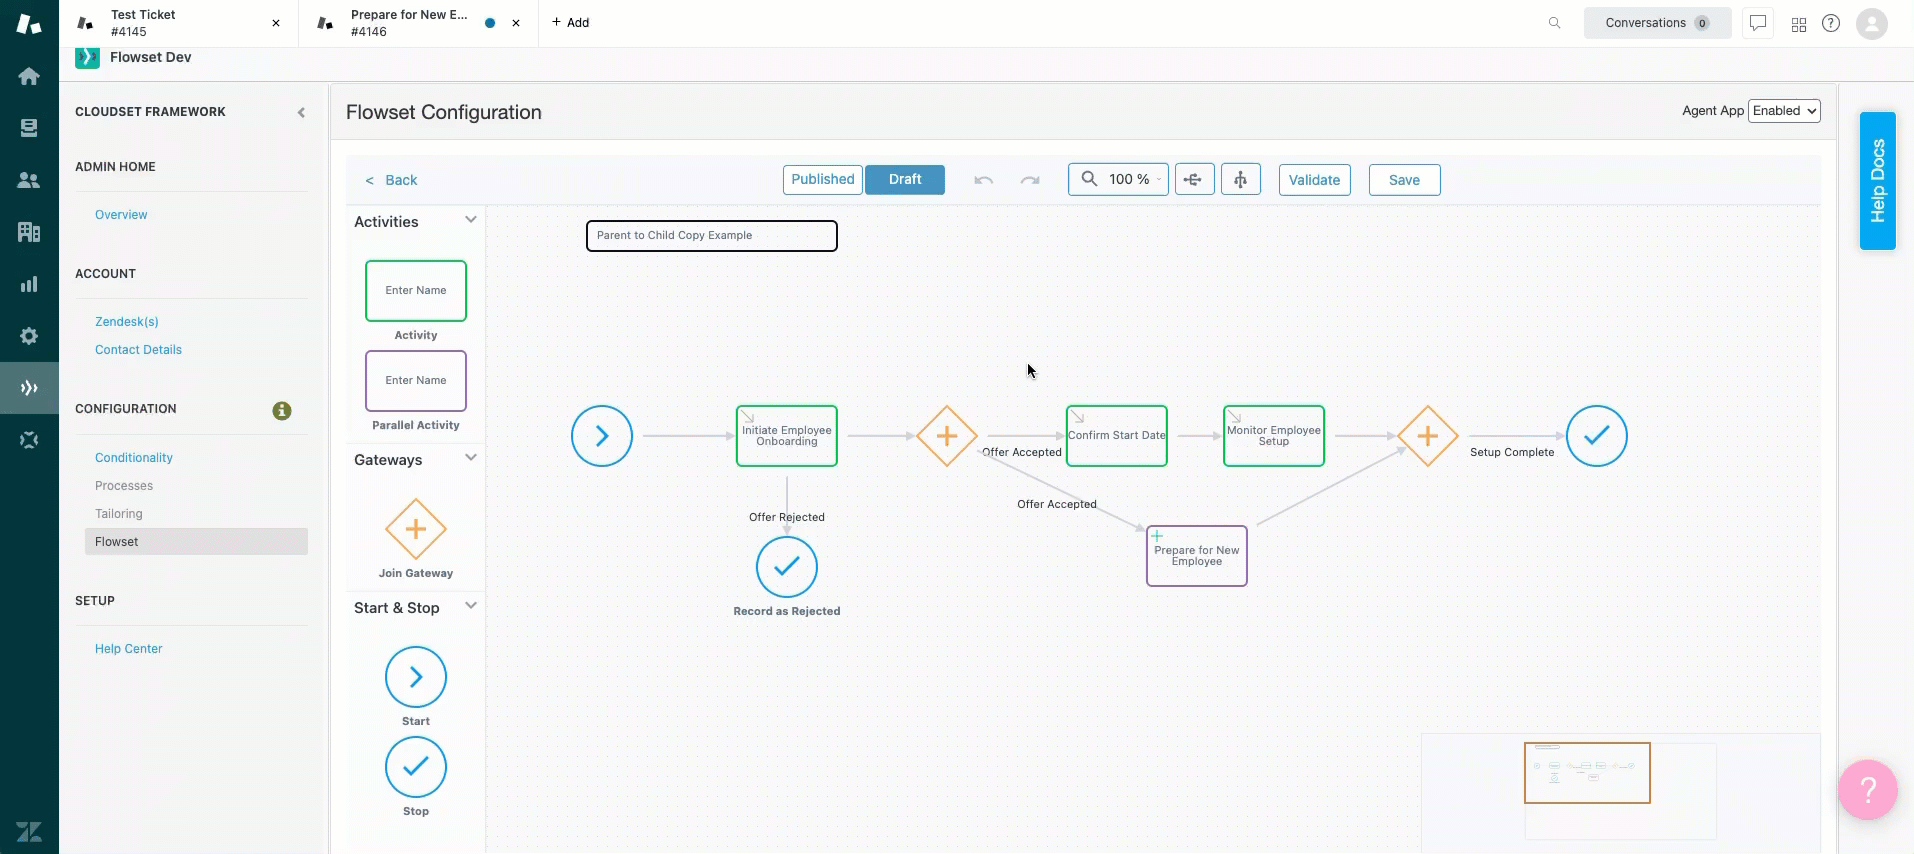
Task: Select the Activity palette box
Action: pos(416,291)
